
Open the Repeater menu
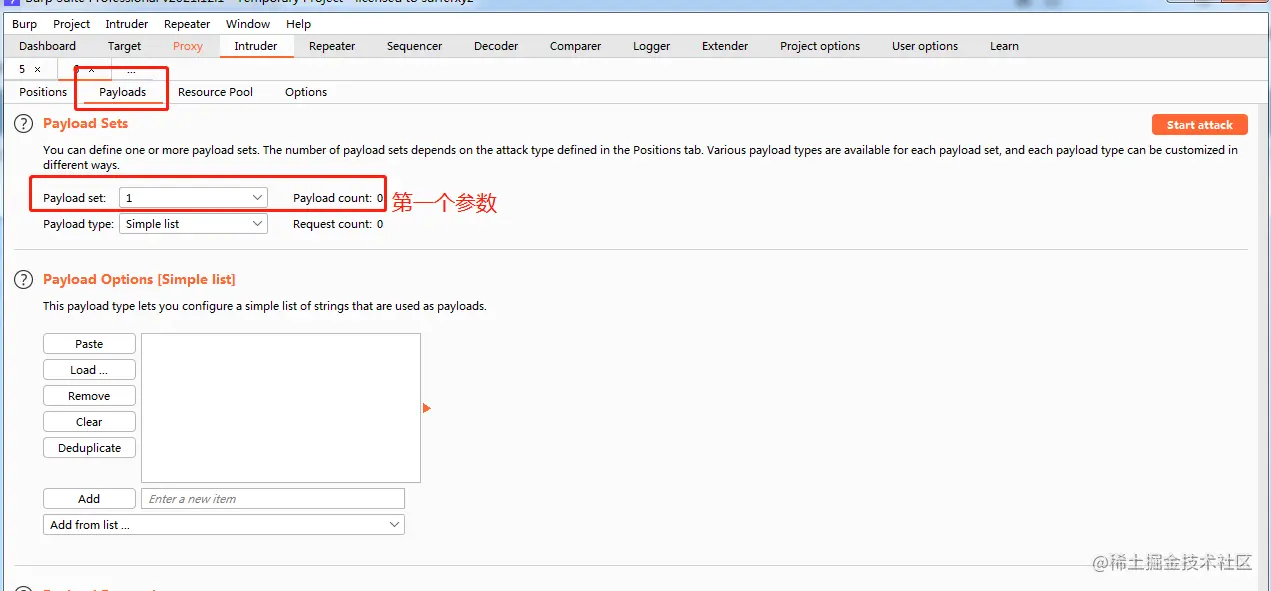[187, 24]
